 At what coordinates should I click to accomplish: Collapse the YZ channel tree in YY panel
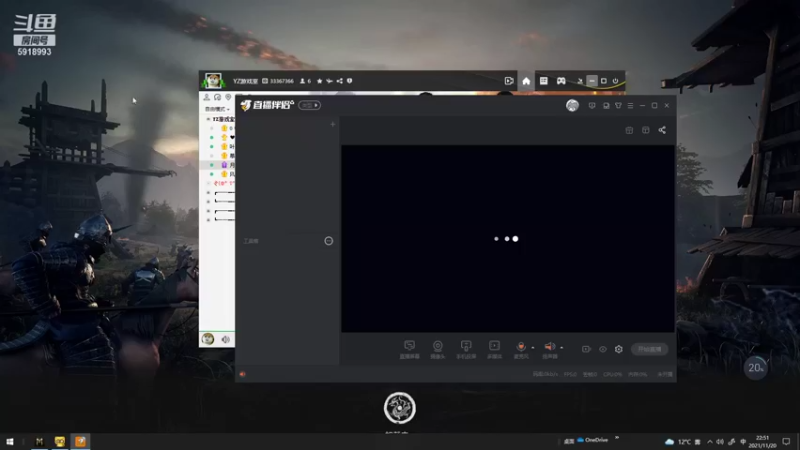point(208,119)
